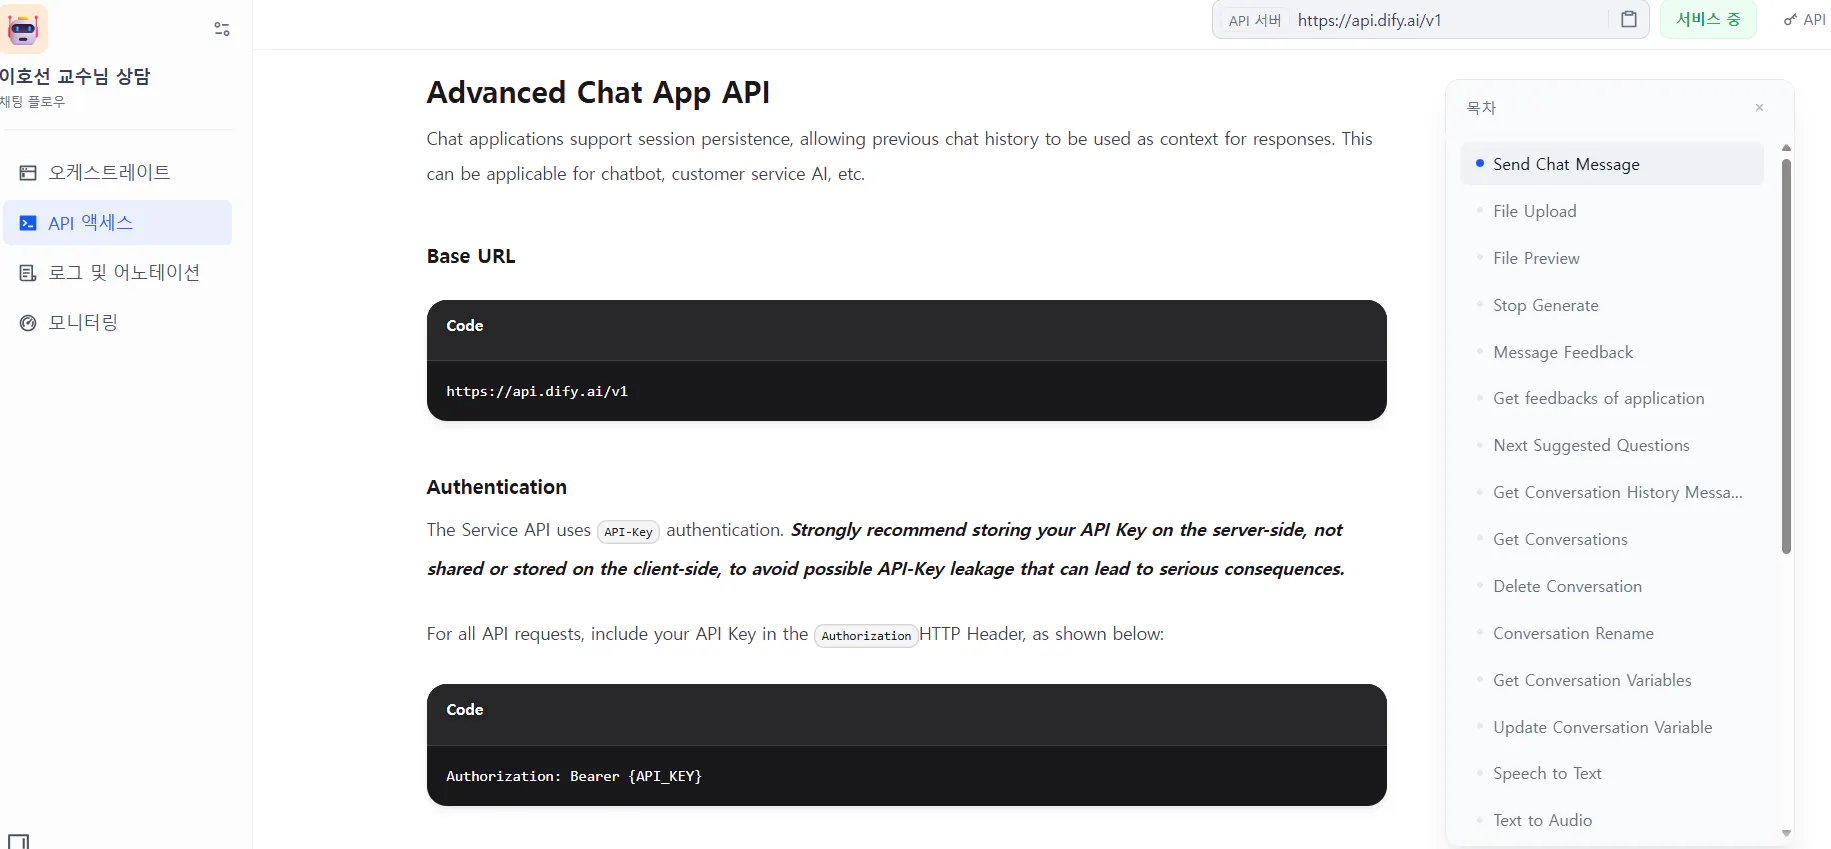
Task: Click the robot app avatar icon
Action: point(22,29)
